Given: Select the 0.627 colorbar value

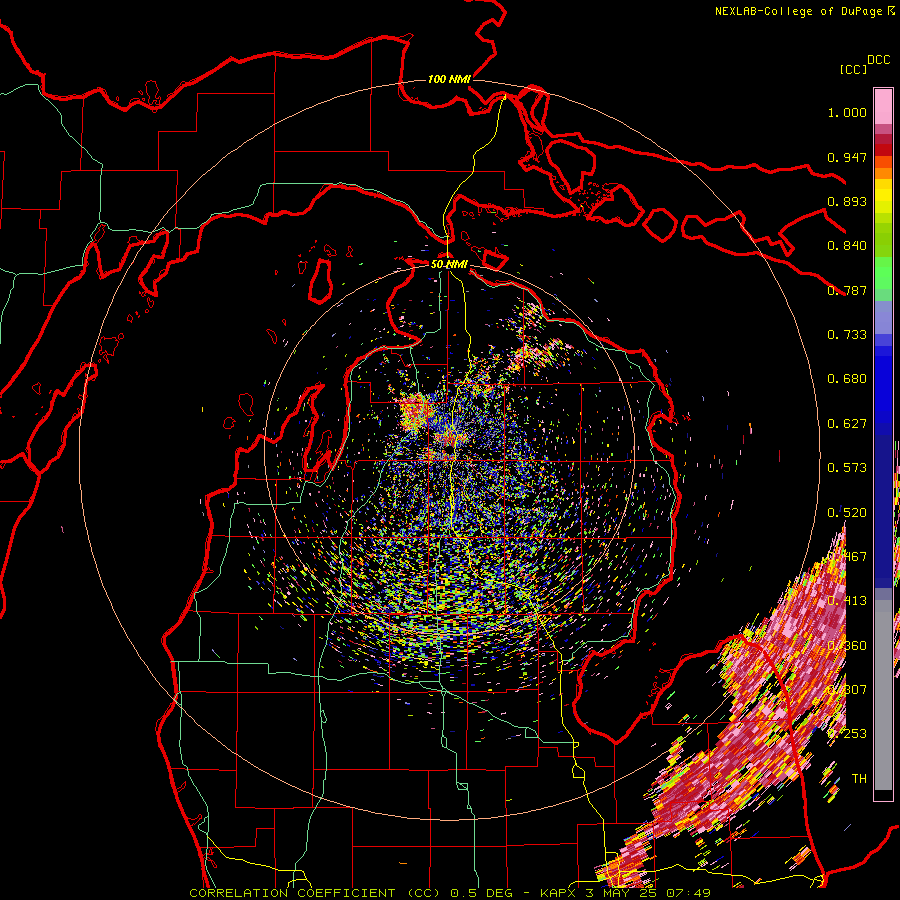Looking at the screenshot, I should [847, 424].
